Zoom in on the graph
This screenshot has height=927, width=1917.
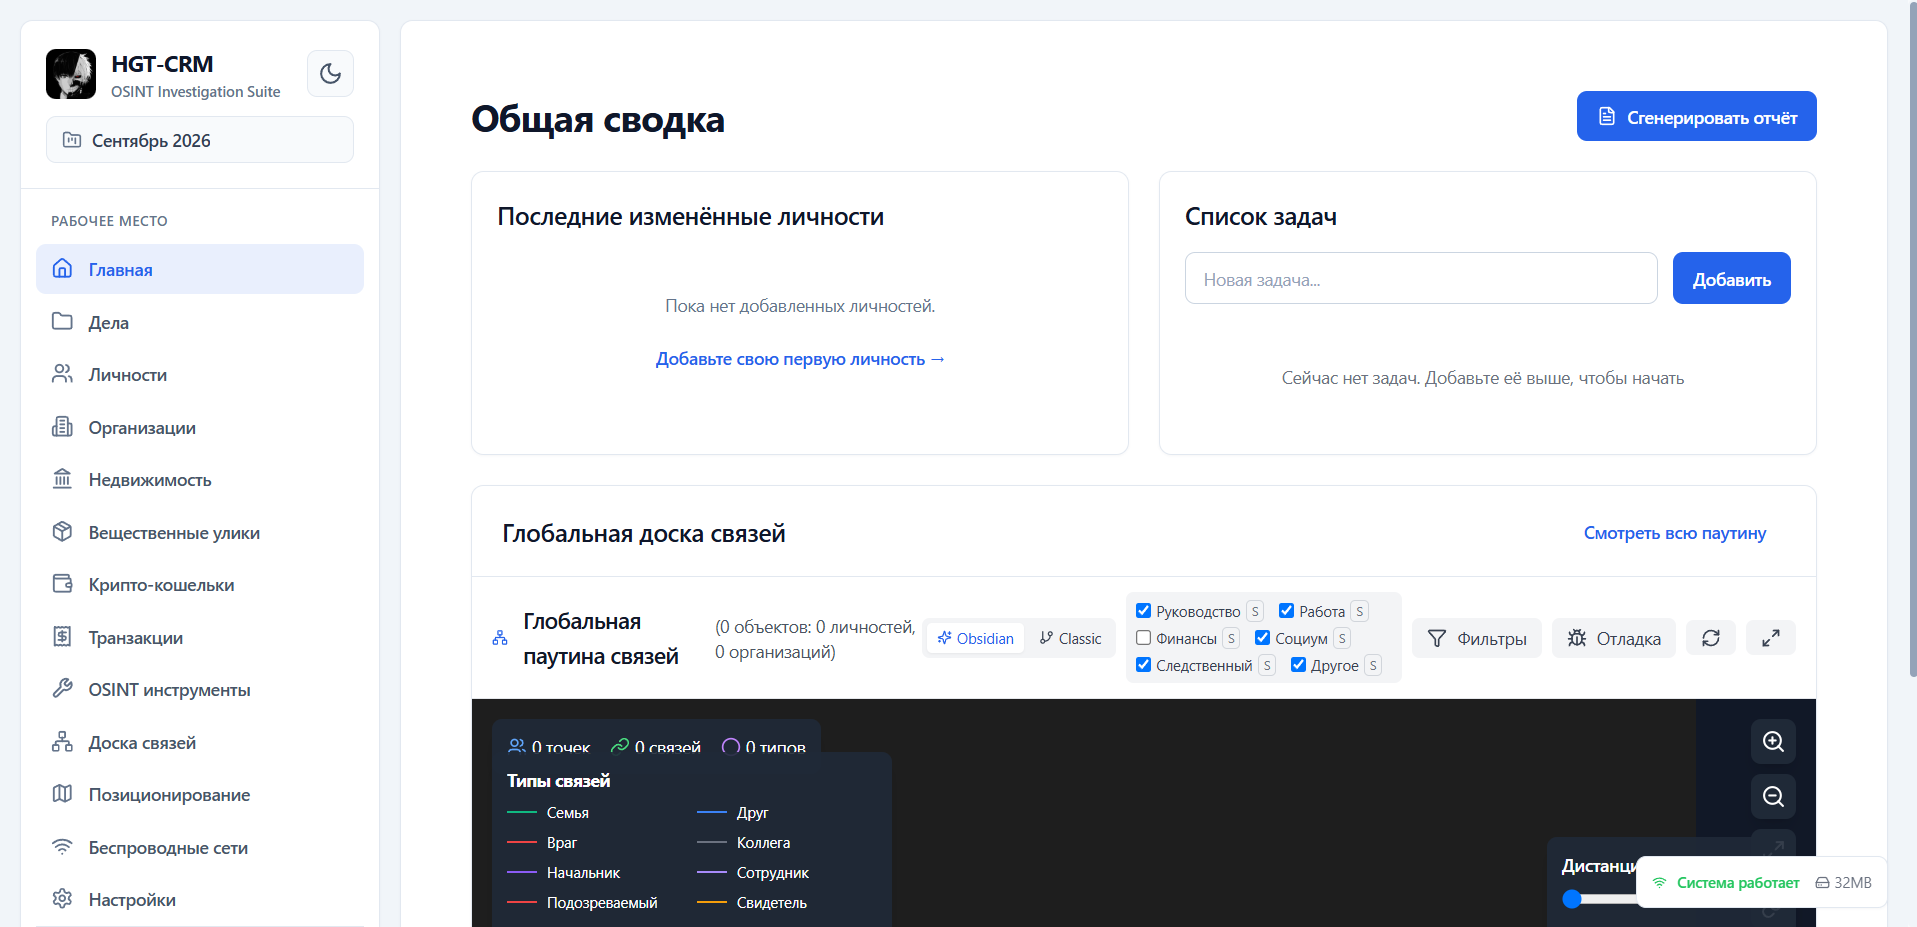1773,742
